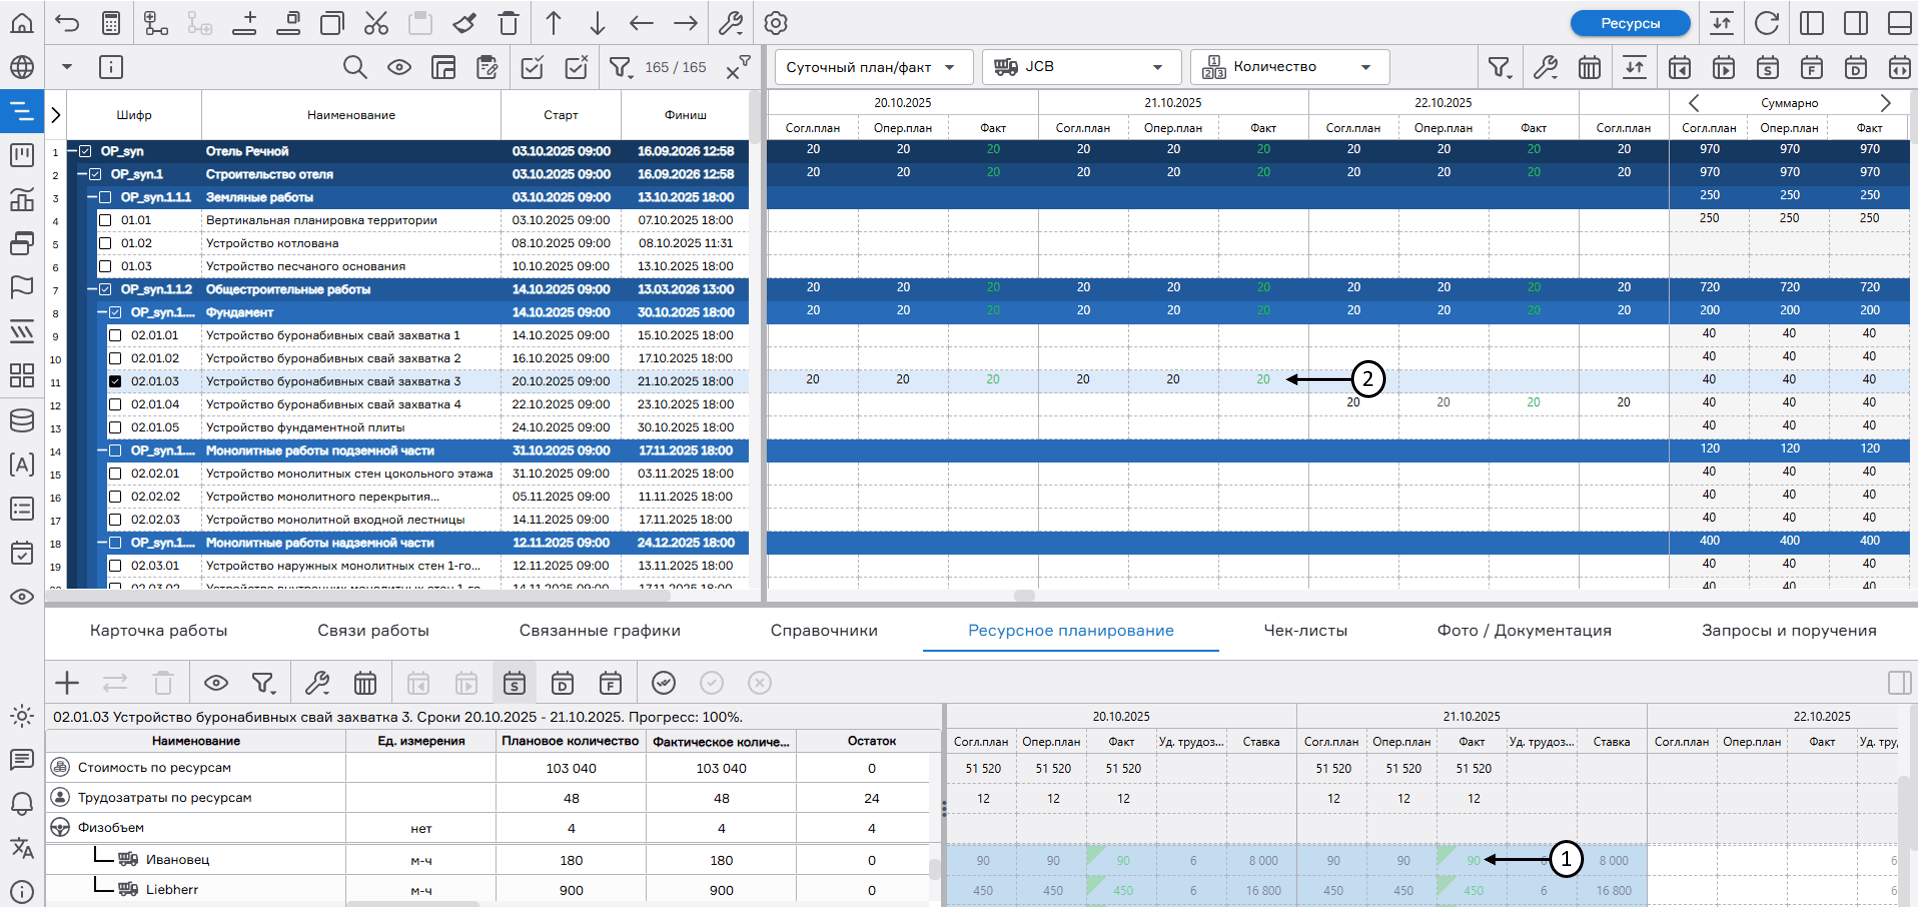Switch to the Чек-листы tab

(1305, 630)
